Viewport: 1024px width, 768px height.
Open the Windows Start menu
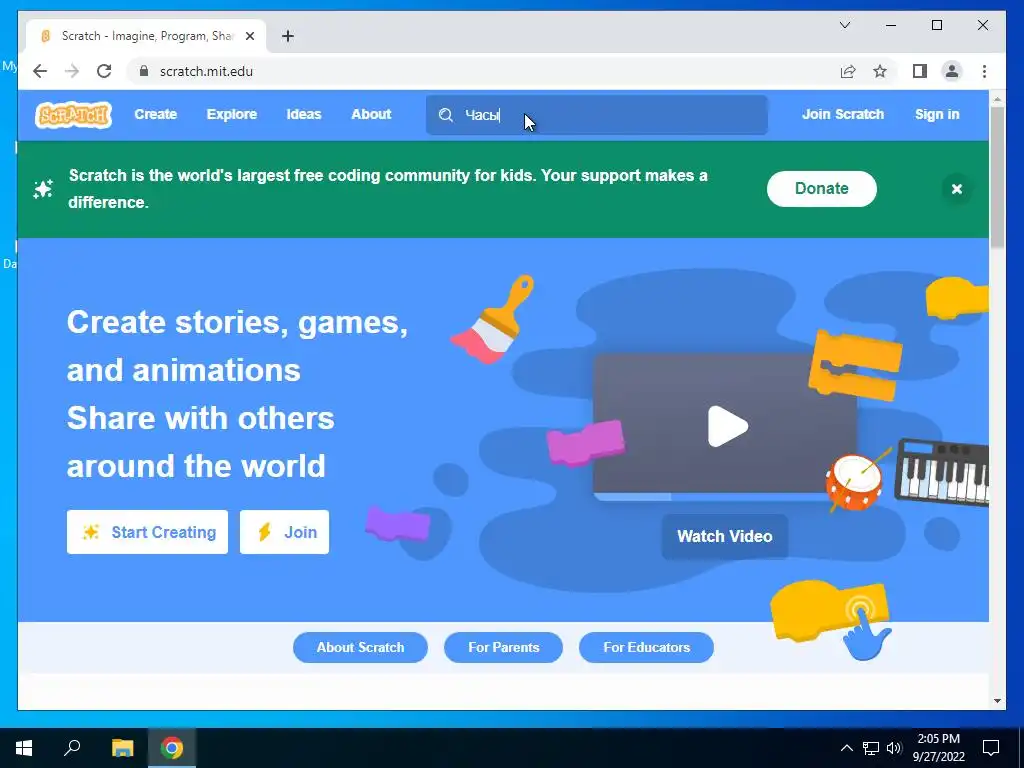pyautogui.click(x=24, y=748)
